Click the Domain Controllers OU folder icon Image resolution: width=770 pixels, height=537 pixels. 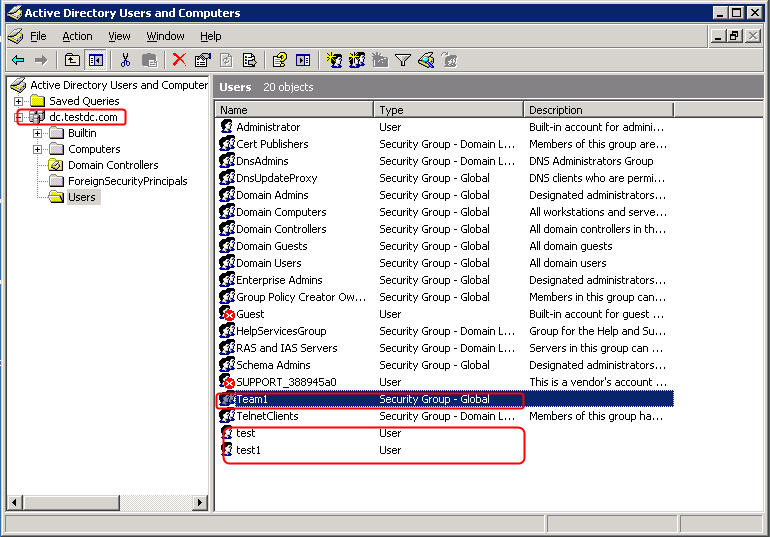click(56, 165)
